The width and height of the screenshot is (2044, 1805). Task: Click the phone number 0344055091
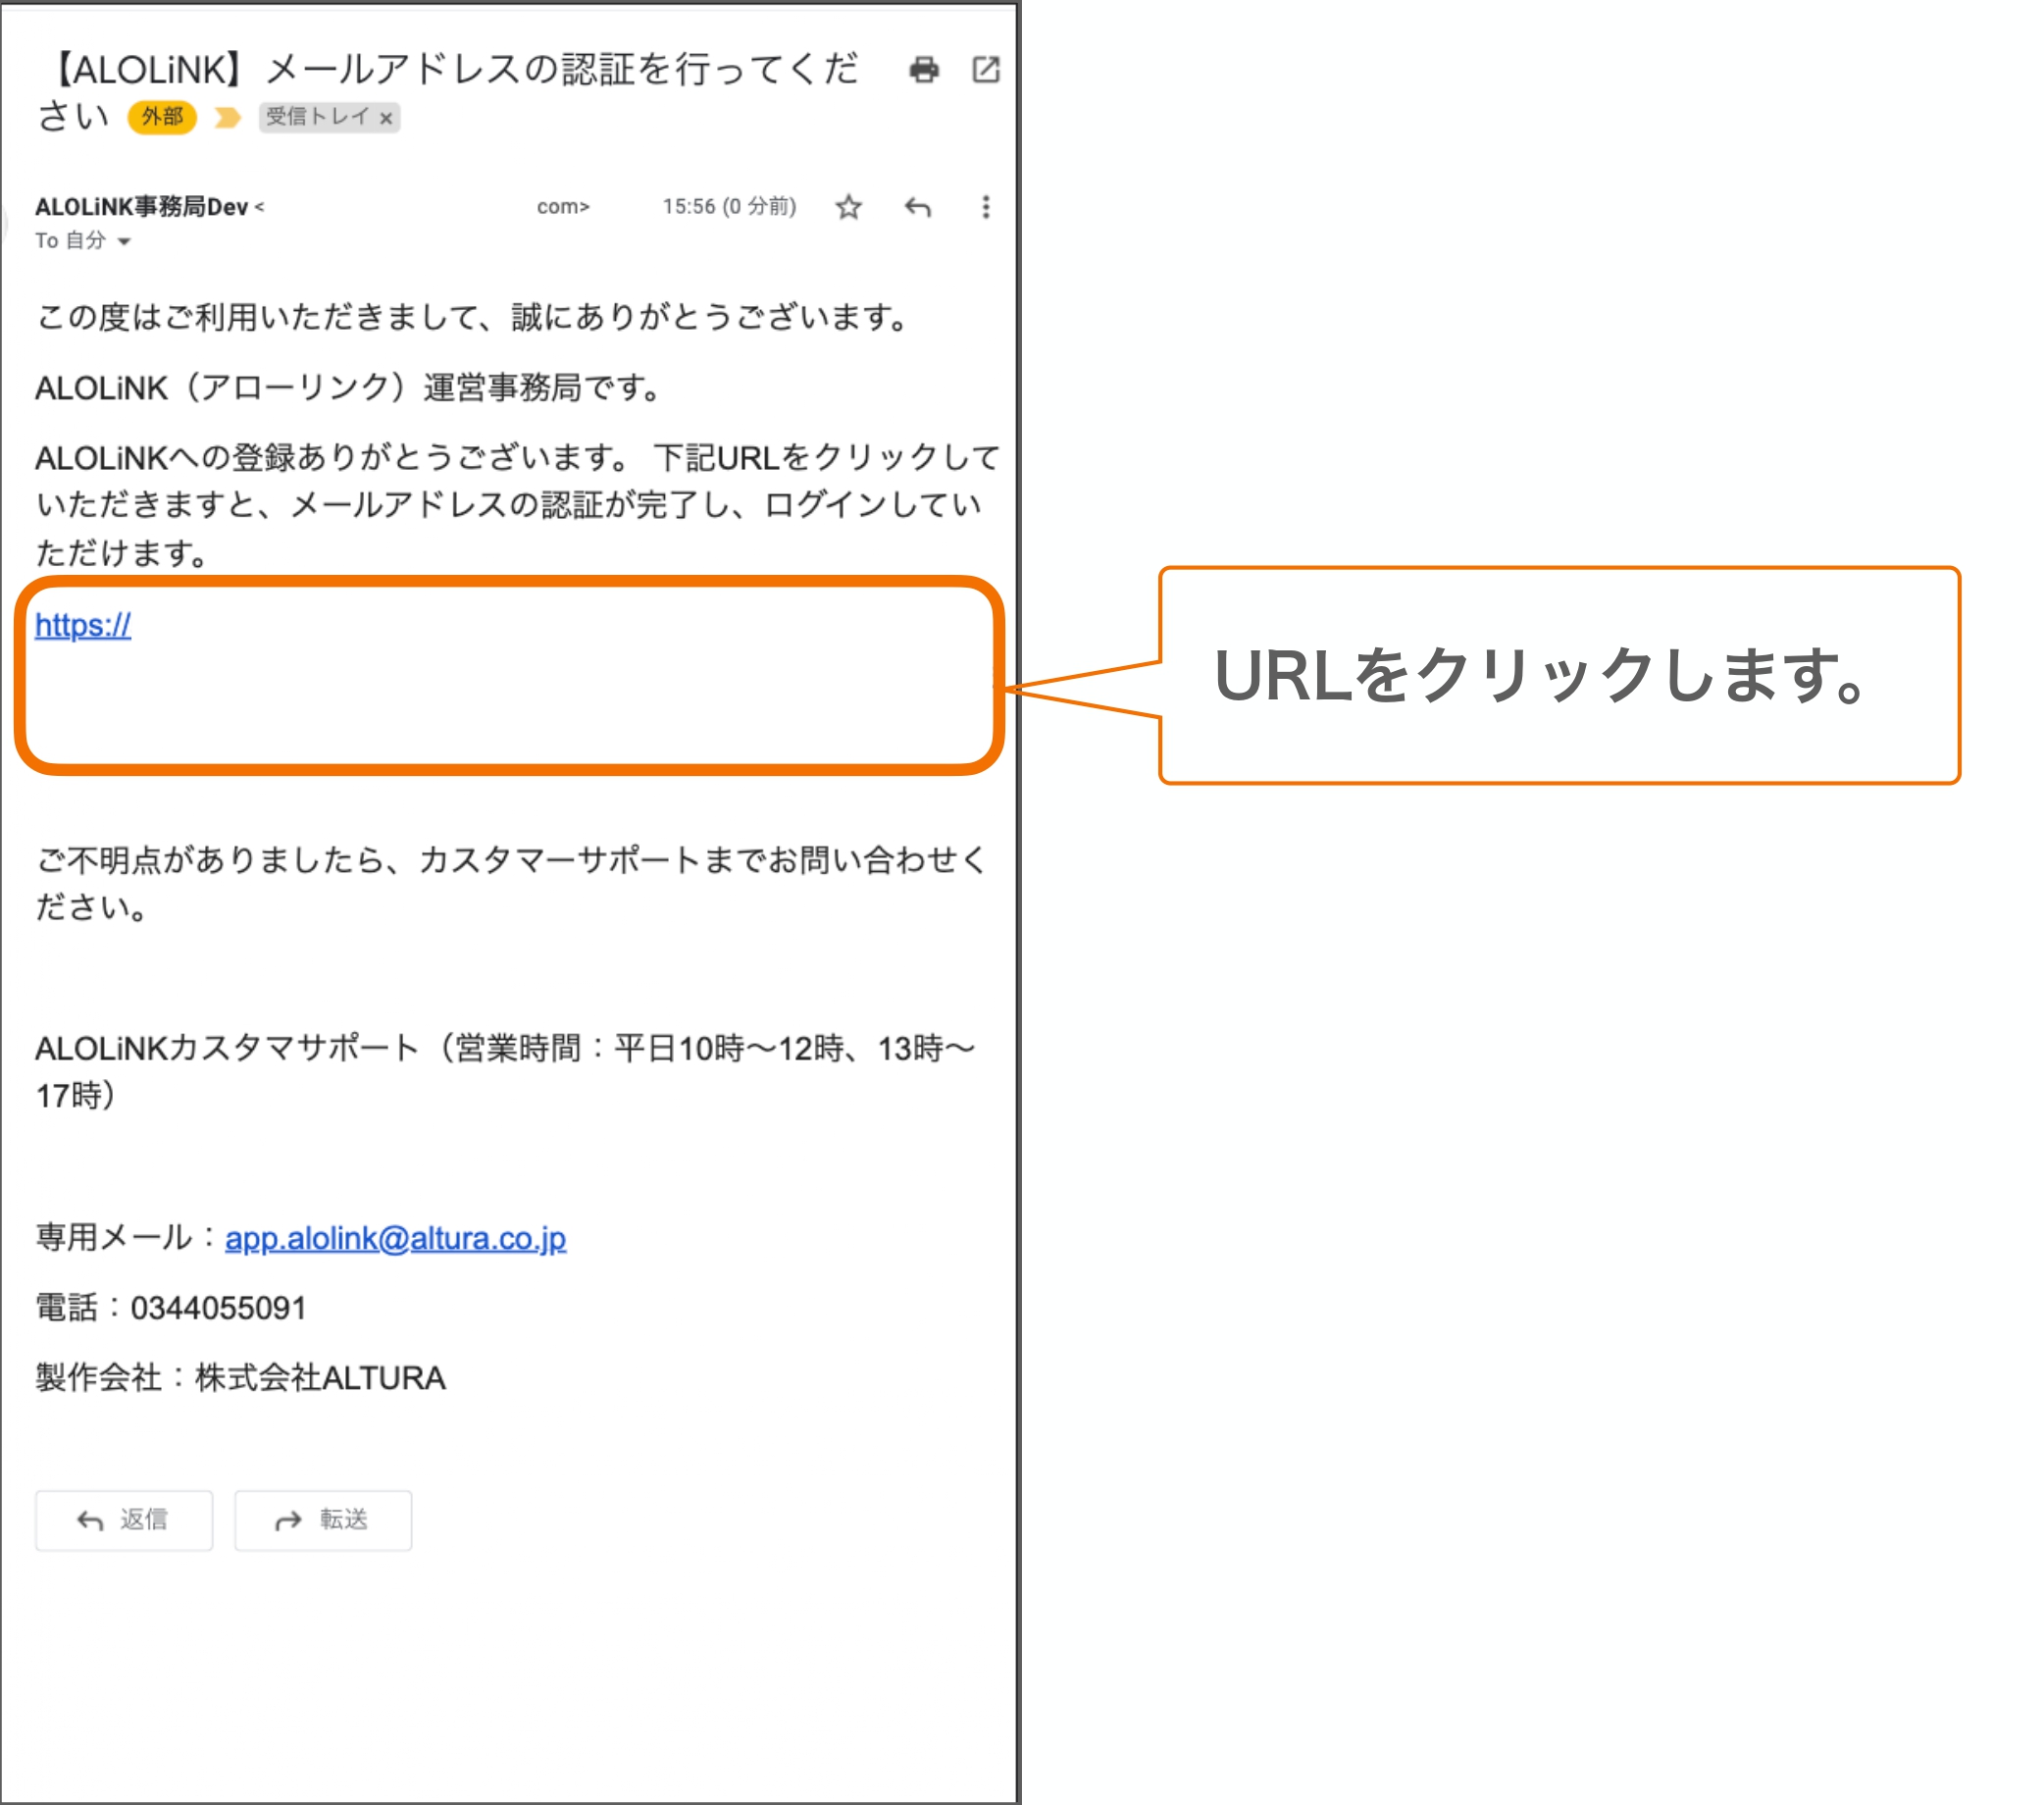tap(218, 1308)
